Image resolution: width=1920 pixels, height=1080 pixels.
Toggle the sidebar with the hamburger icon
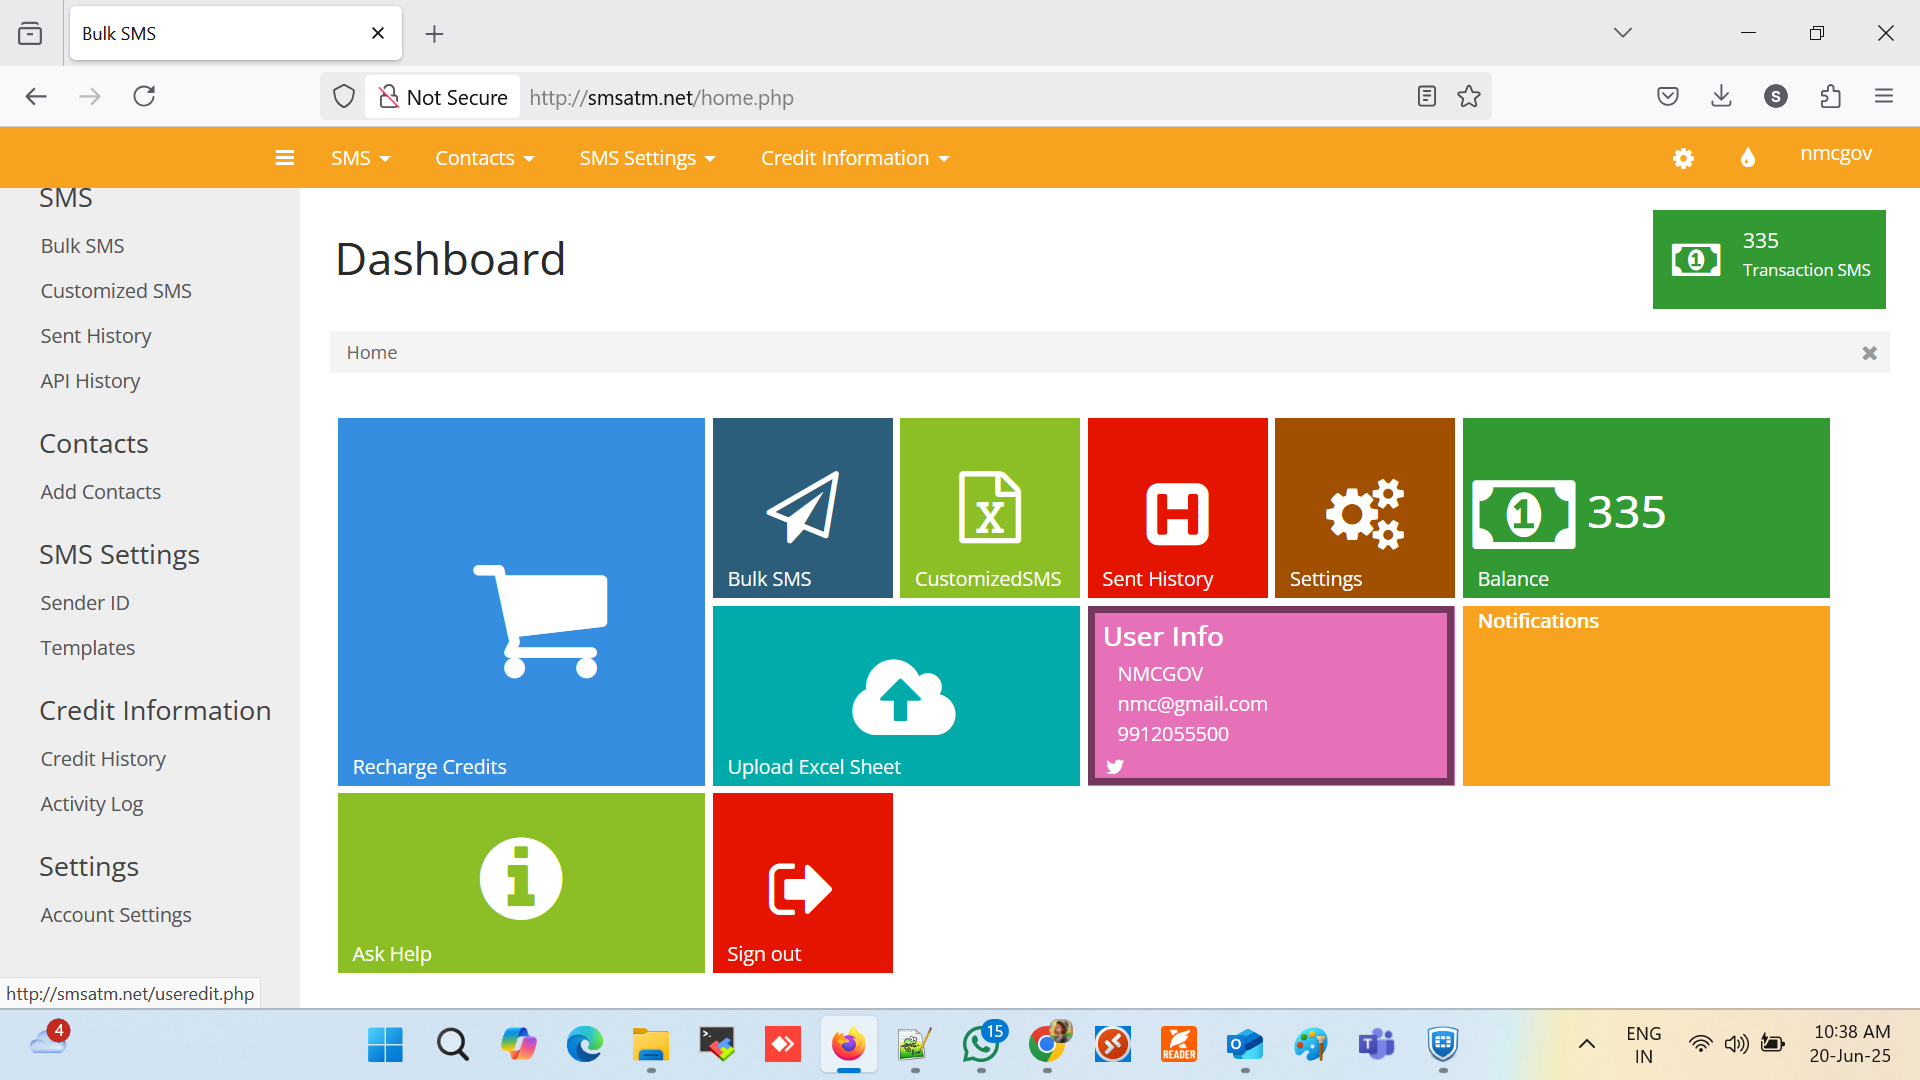click(x=285, y=158)
